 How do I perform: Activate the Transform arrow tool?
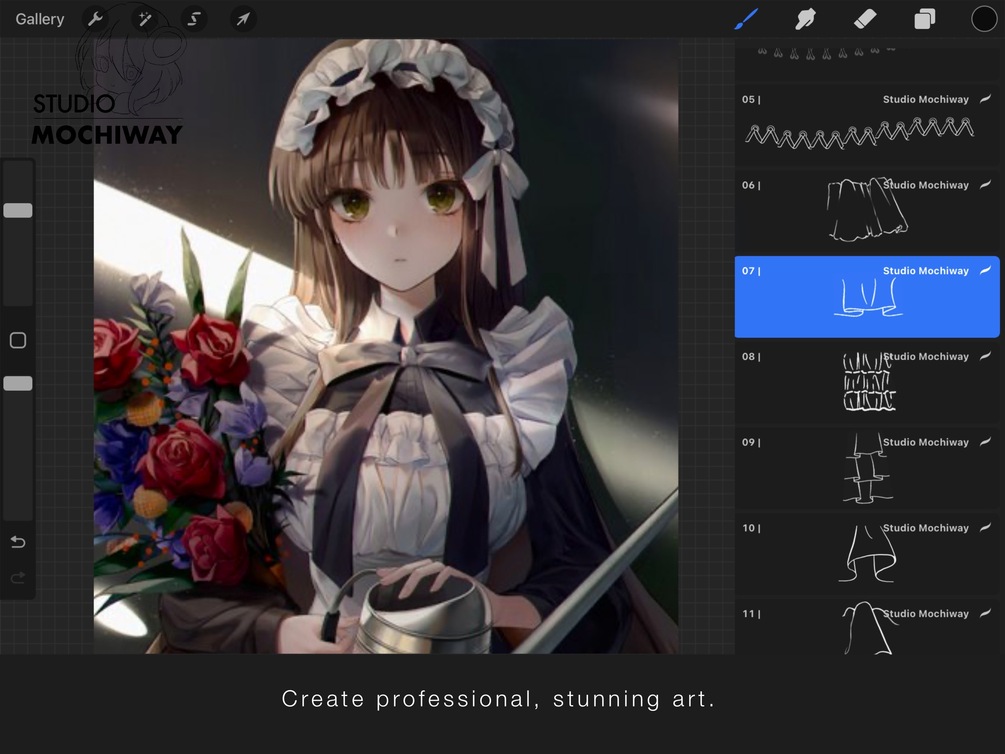[x=243, y=19]
